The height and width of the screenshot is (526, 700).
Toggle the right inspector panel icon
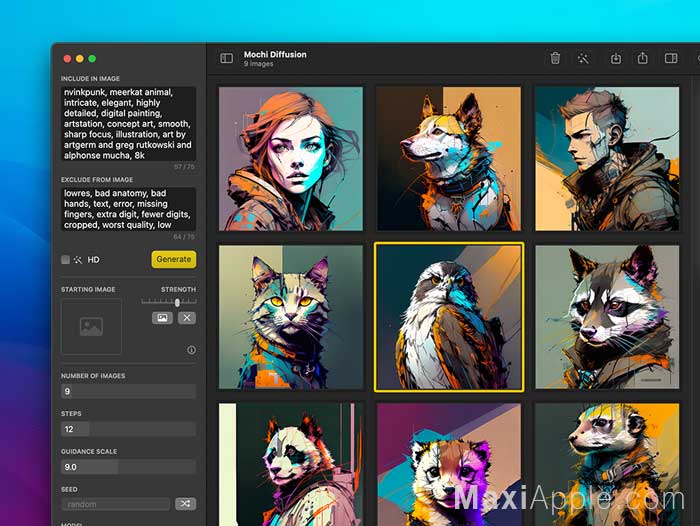(671, 58)
